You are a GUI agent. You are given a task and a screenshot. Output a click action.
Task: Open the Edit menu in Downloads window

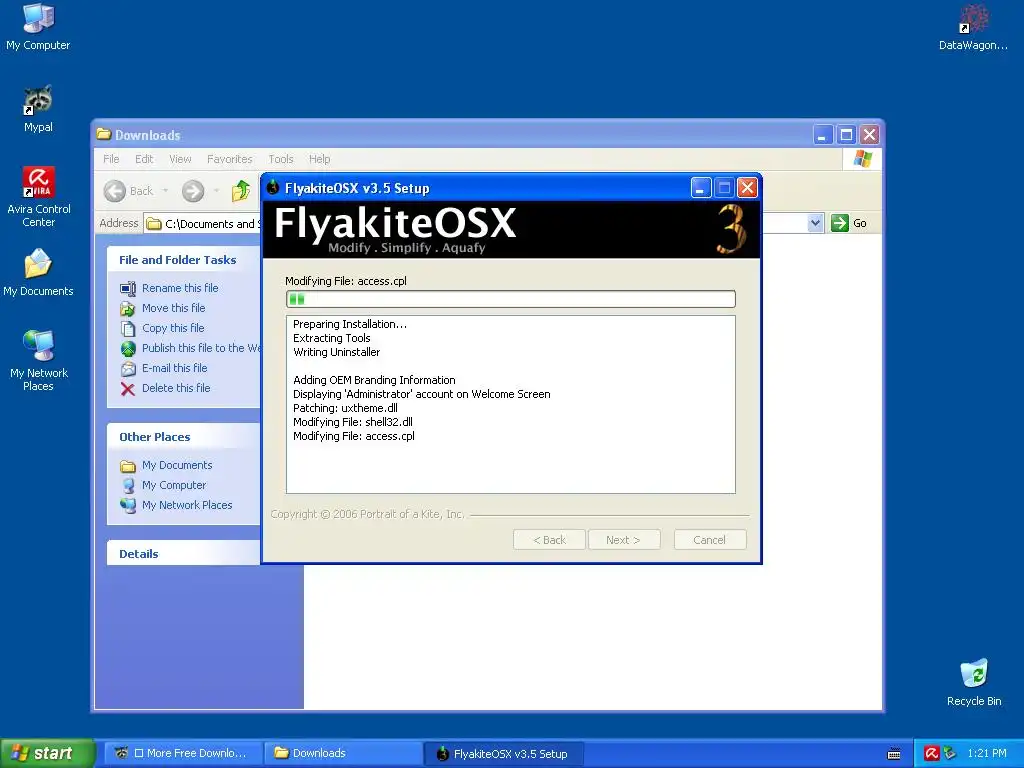pos(144,159)
